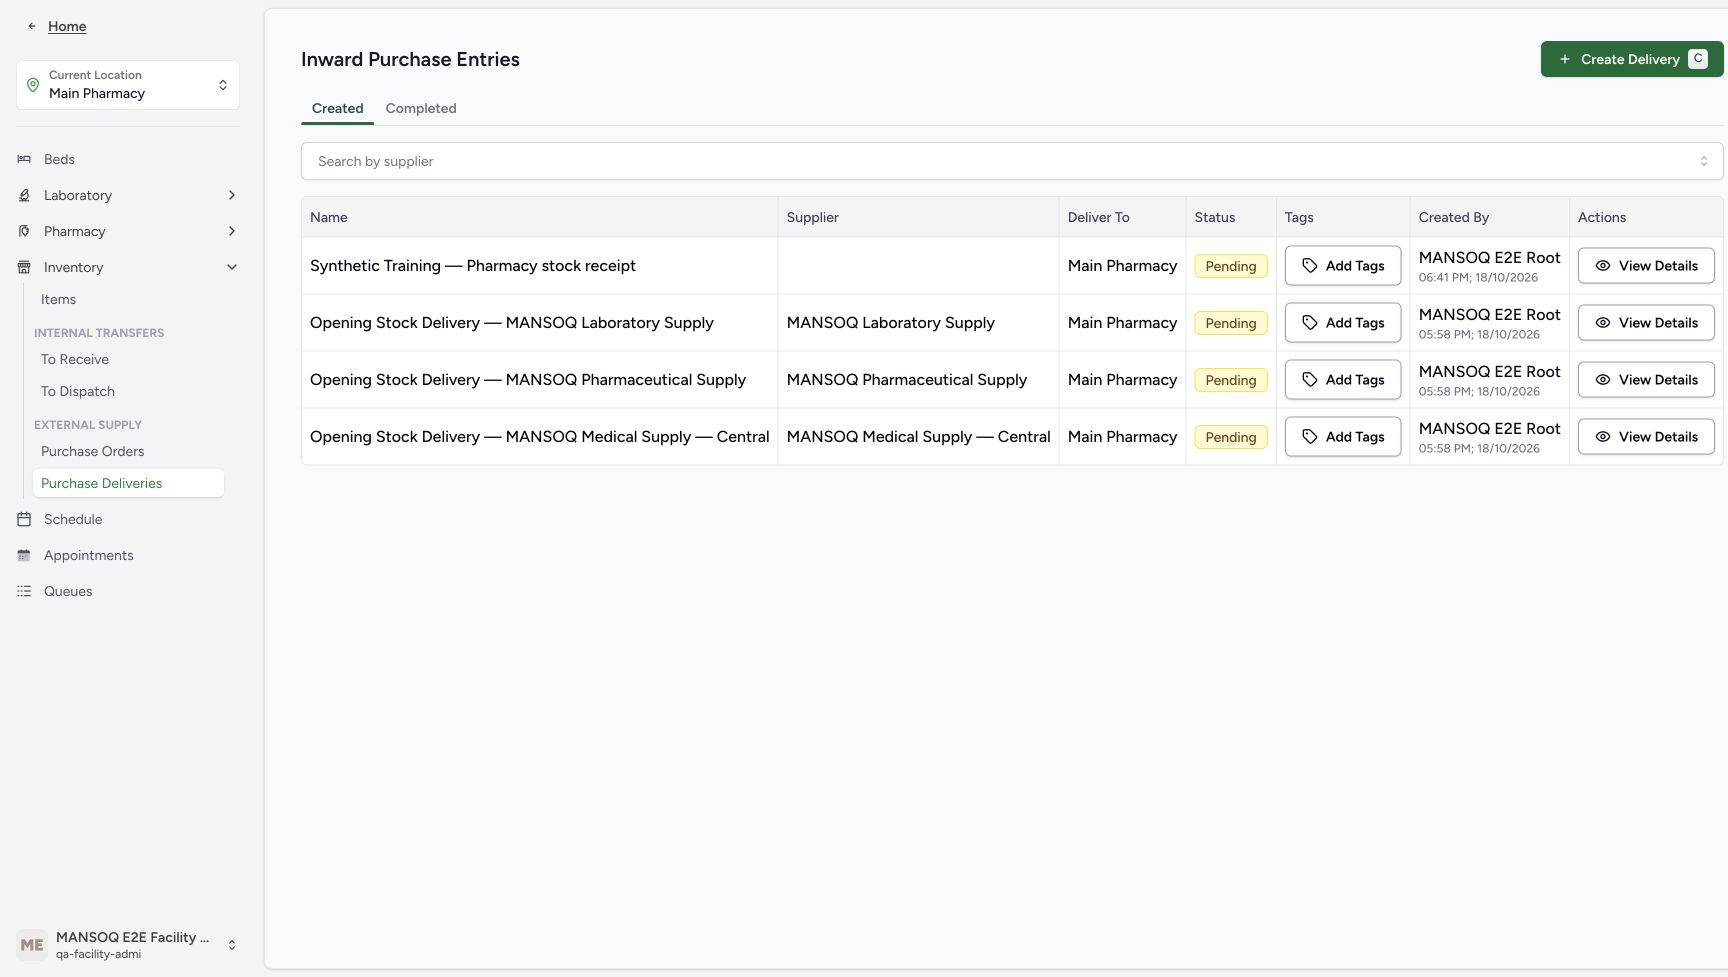Click eye icon in Pharmaceutical Supply row
1728x977 pixels.
[1603, 380]
